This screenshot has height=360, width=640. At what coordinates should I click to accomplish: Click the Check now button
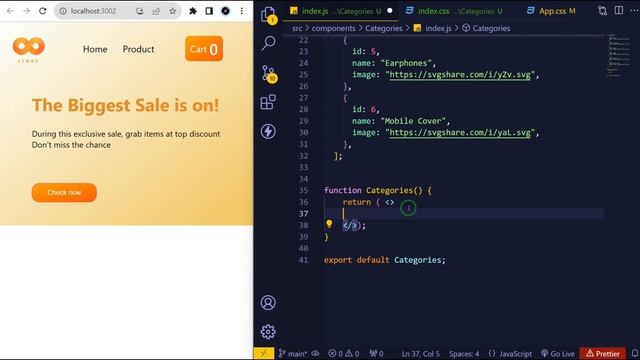(x=64, y=192)
